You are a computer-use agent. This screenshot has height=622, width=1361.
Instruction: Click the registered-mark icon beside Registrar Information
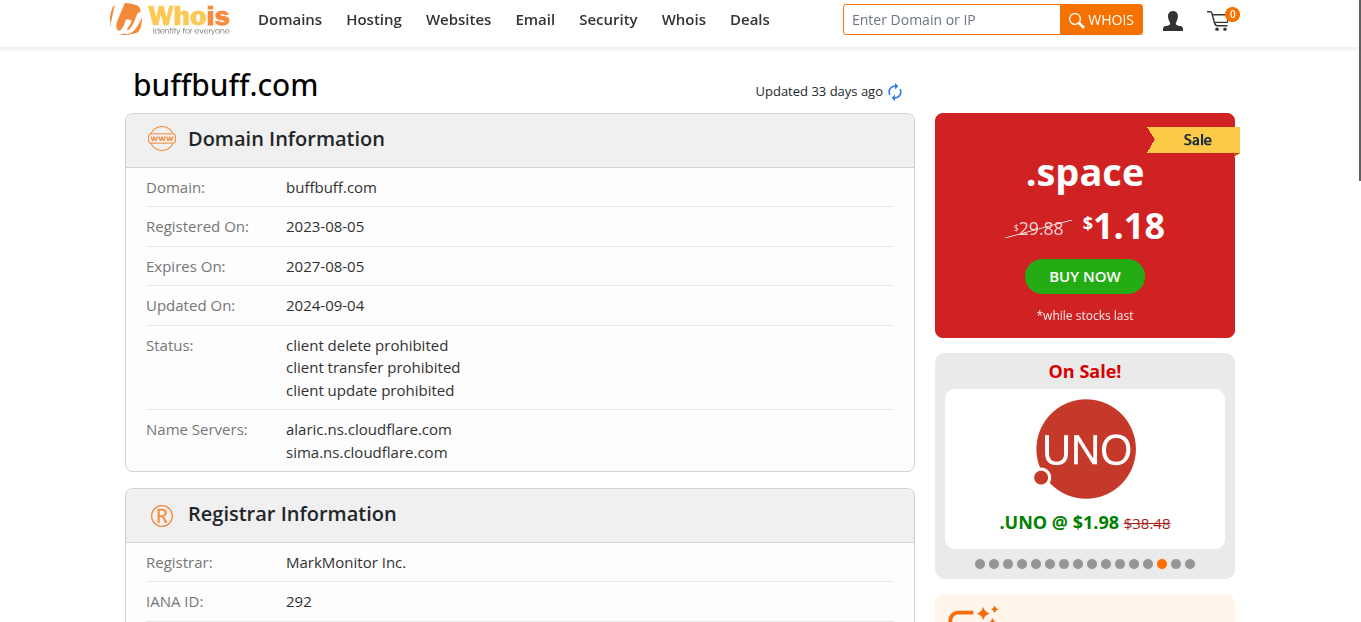pos(161,515)
